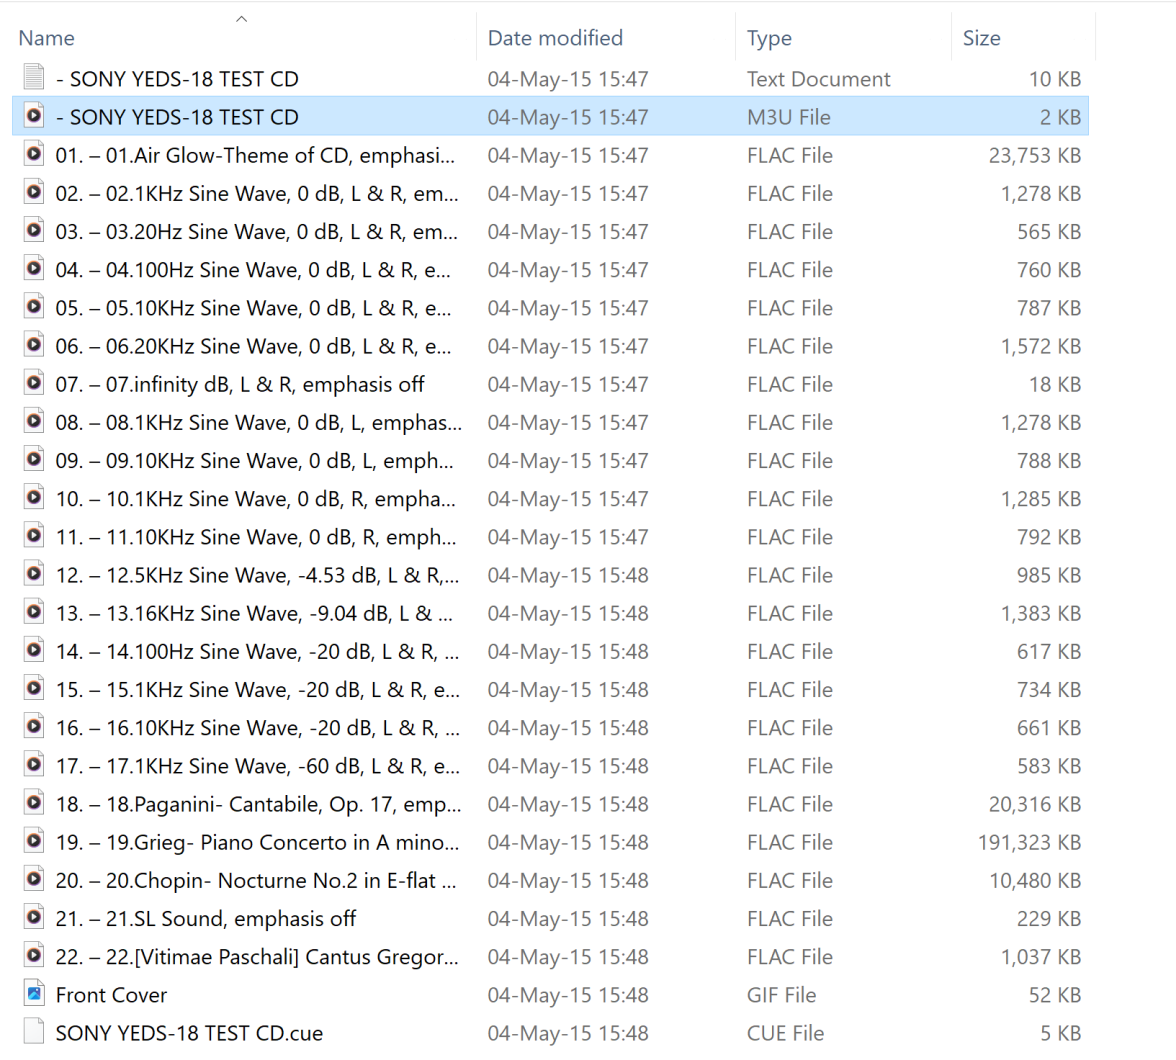
Task: Select file 13.16KHz Sine Wave, -9.04 dB
Action: pyautogui.click(x=254, y=614)
